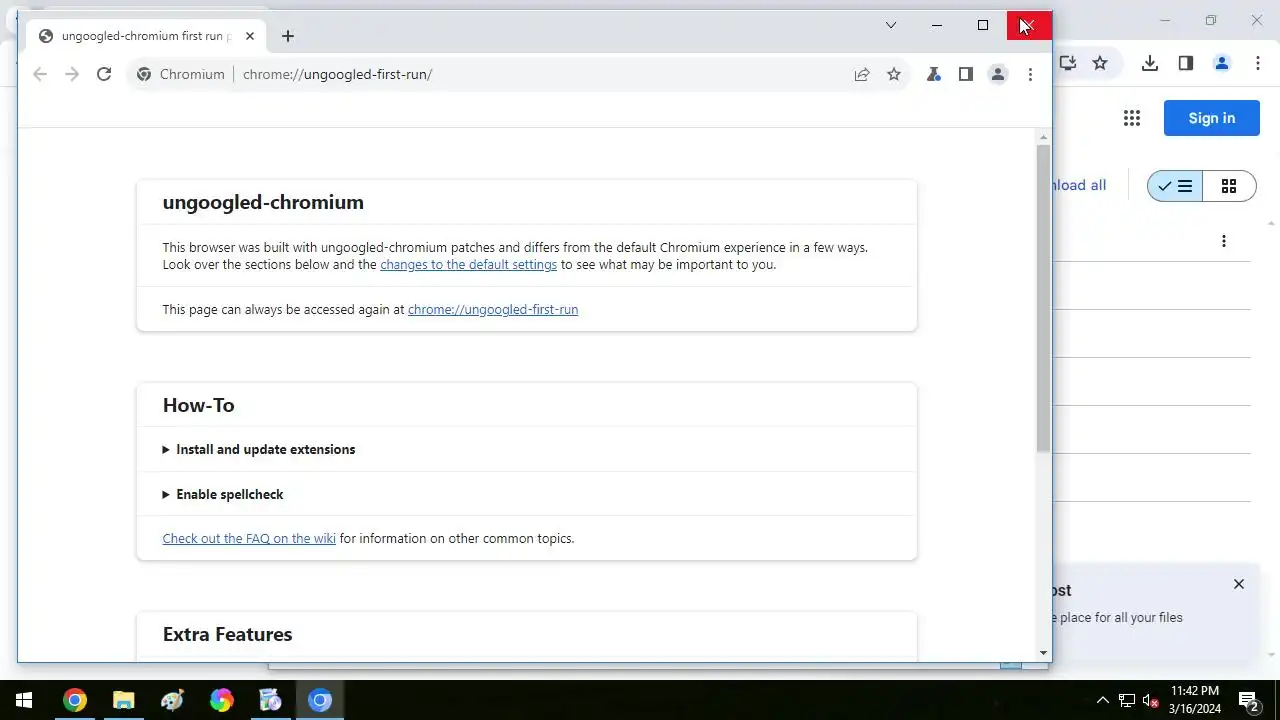Open Google apps grid in background window
Screen dimensions: 1280x720
(1132, 118)
